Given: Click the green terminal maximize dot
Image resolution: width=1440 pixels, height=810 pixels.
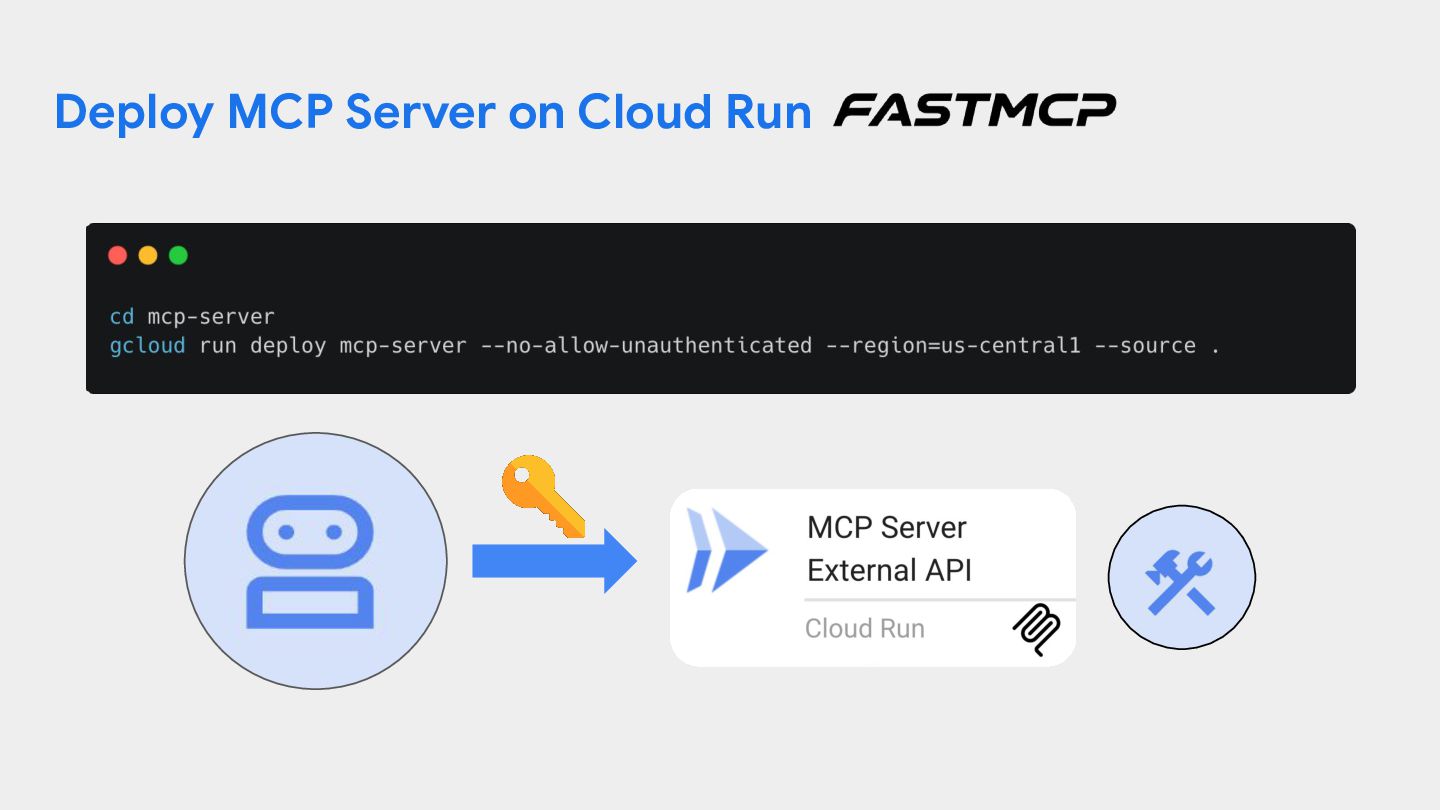Looking at the screenshot, I should point(178,255).
